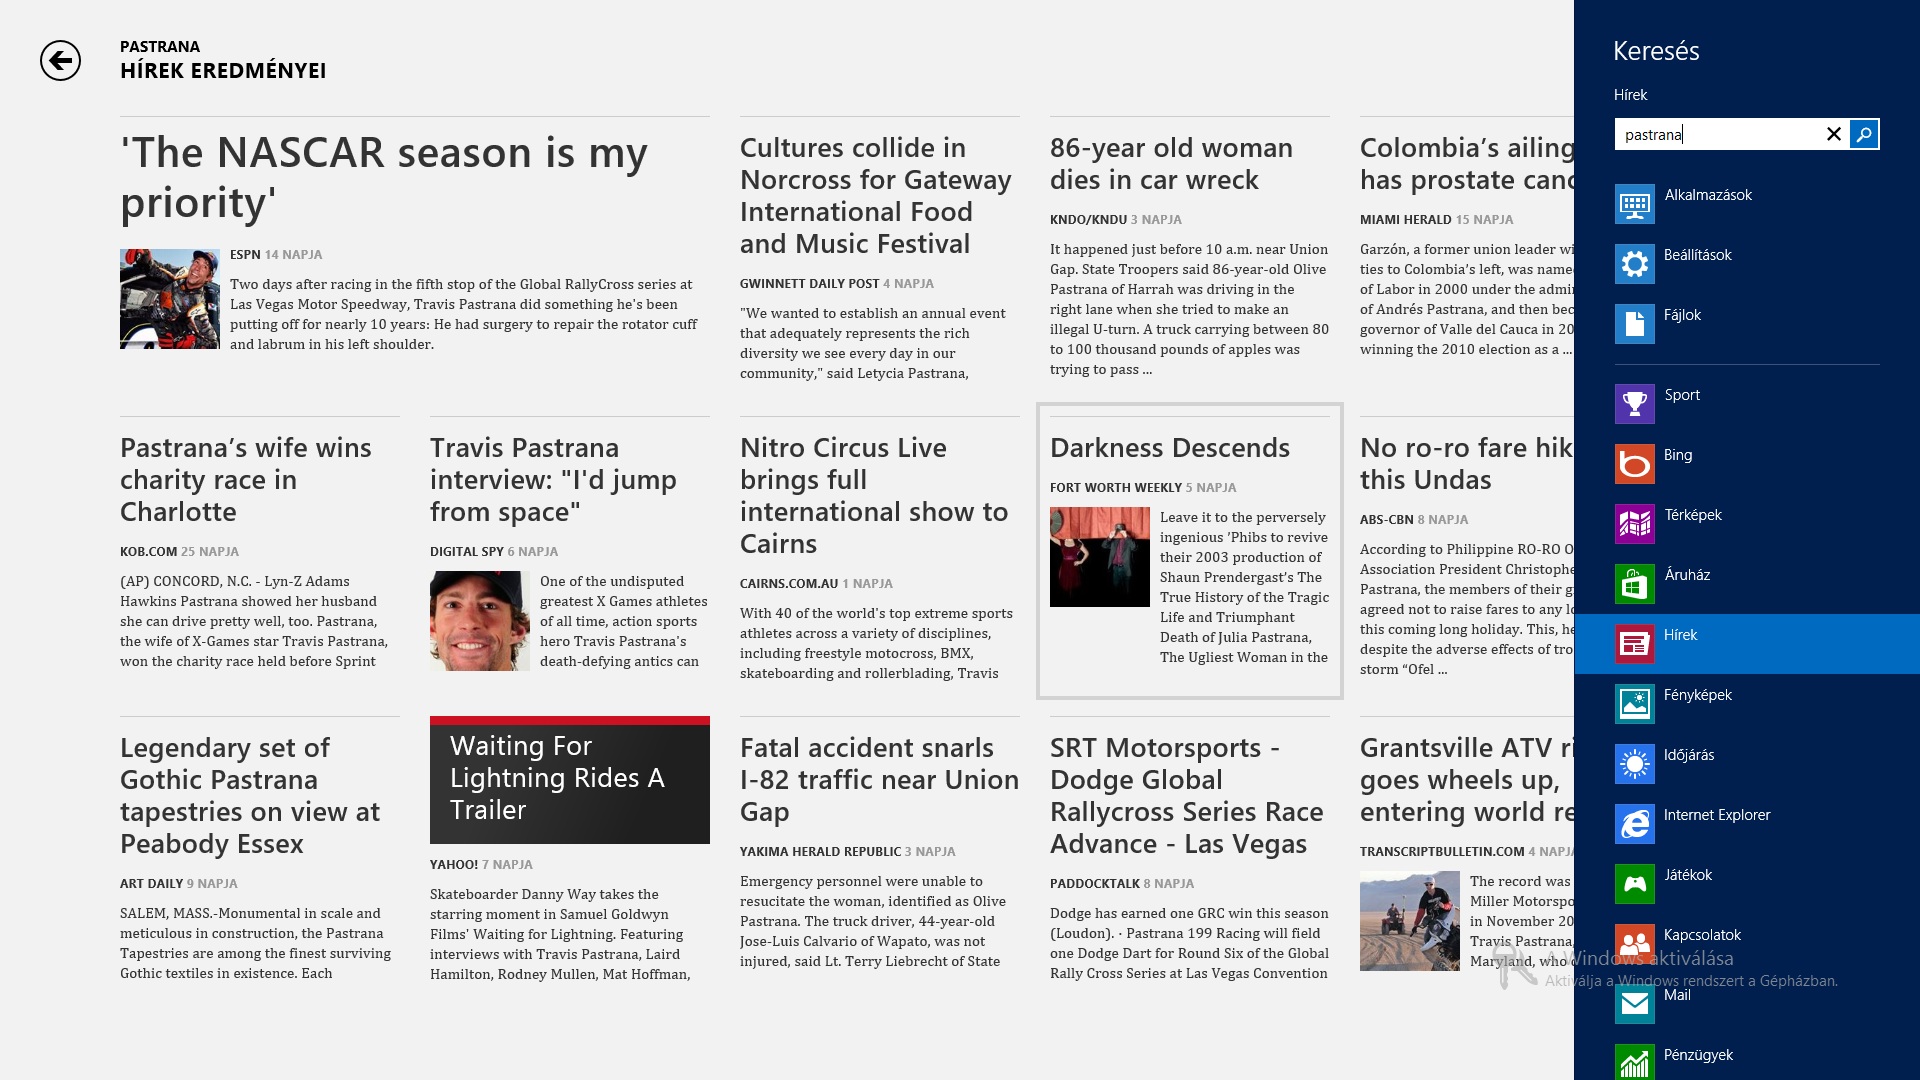Choose the Sport trophy icon
Image resolution: width=1920 pixels, height=1080 pixels.
[x=1634, y=404]
